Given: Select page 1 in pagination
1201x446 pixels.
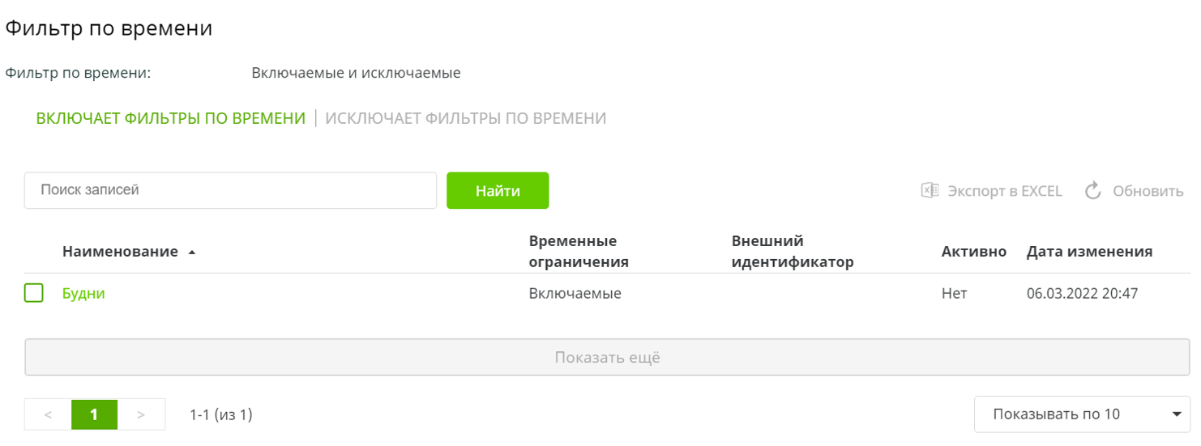Looking at the screenshot, I should tap(94, 414).
